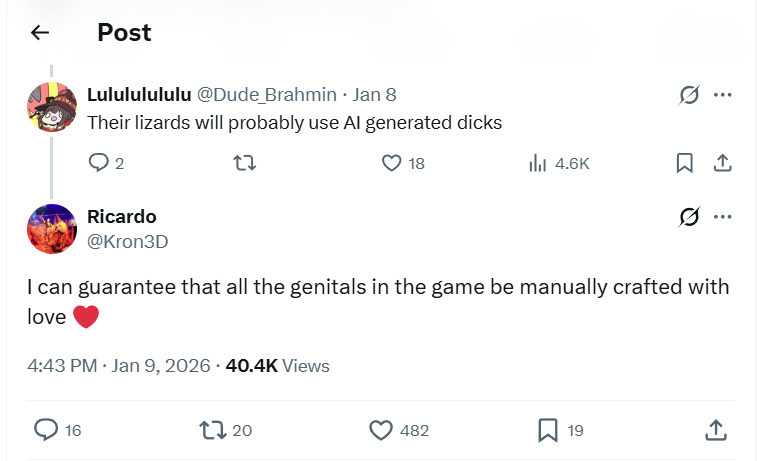The width and height of the screenshot is (757, 461).
Task: Like Ricardo's post with 482 likes
Action: [381, 430]
